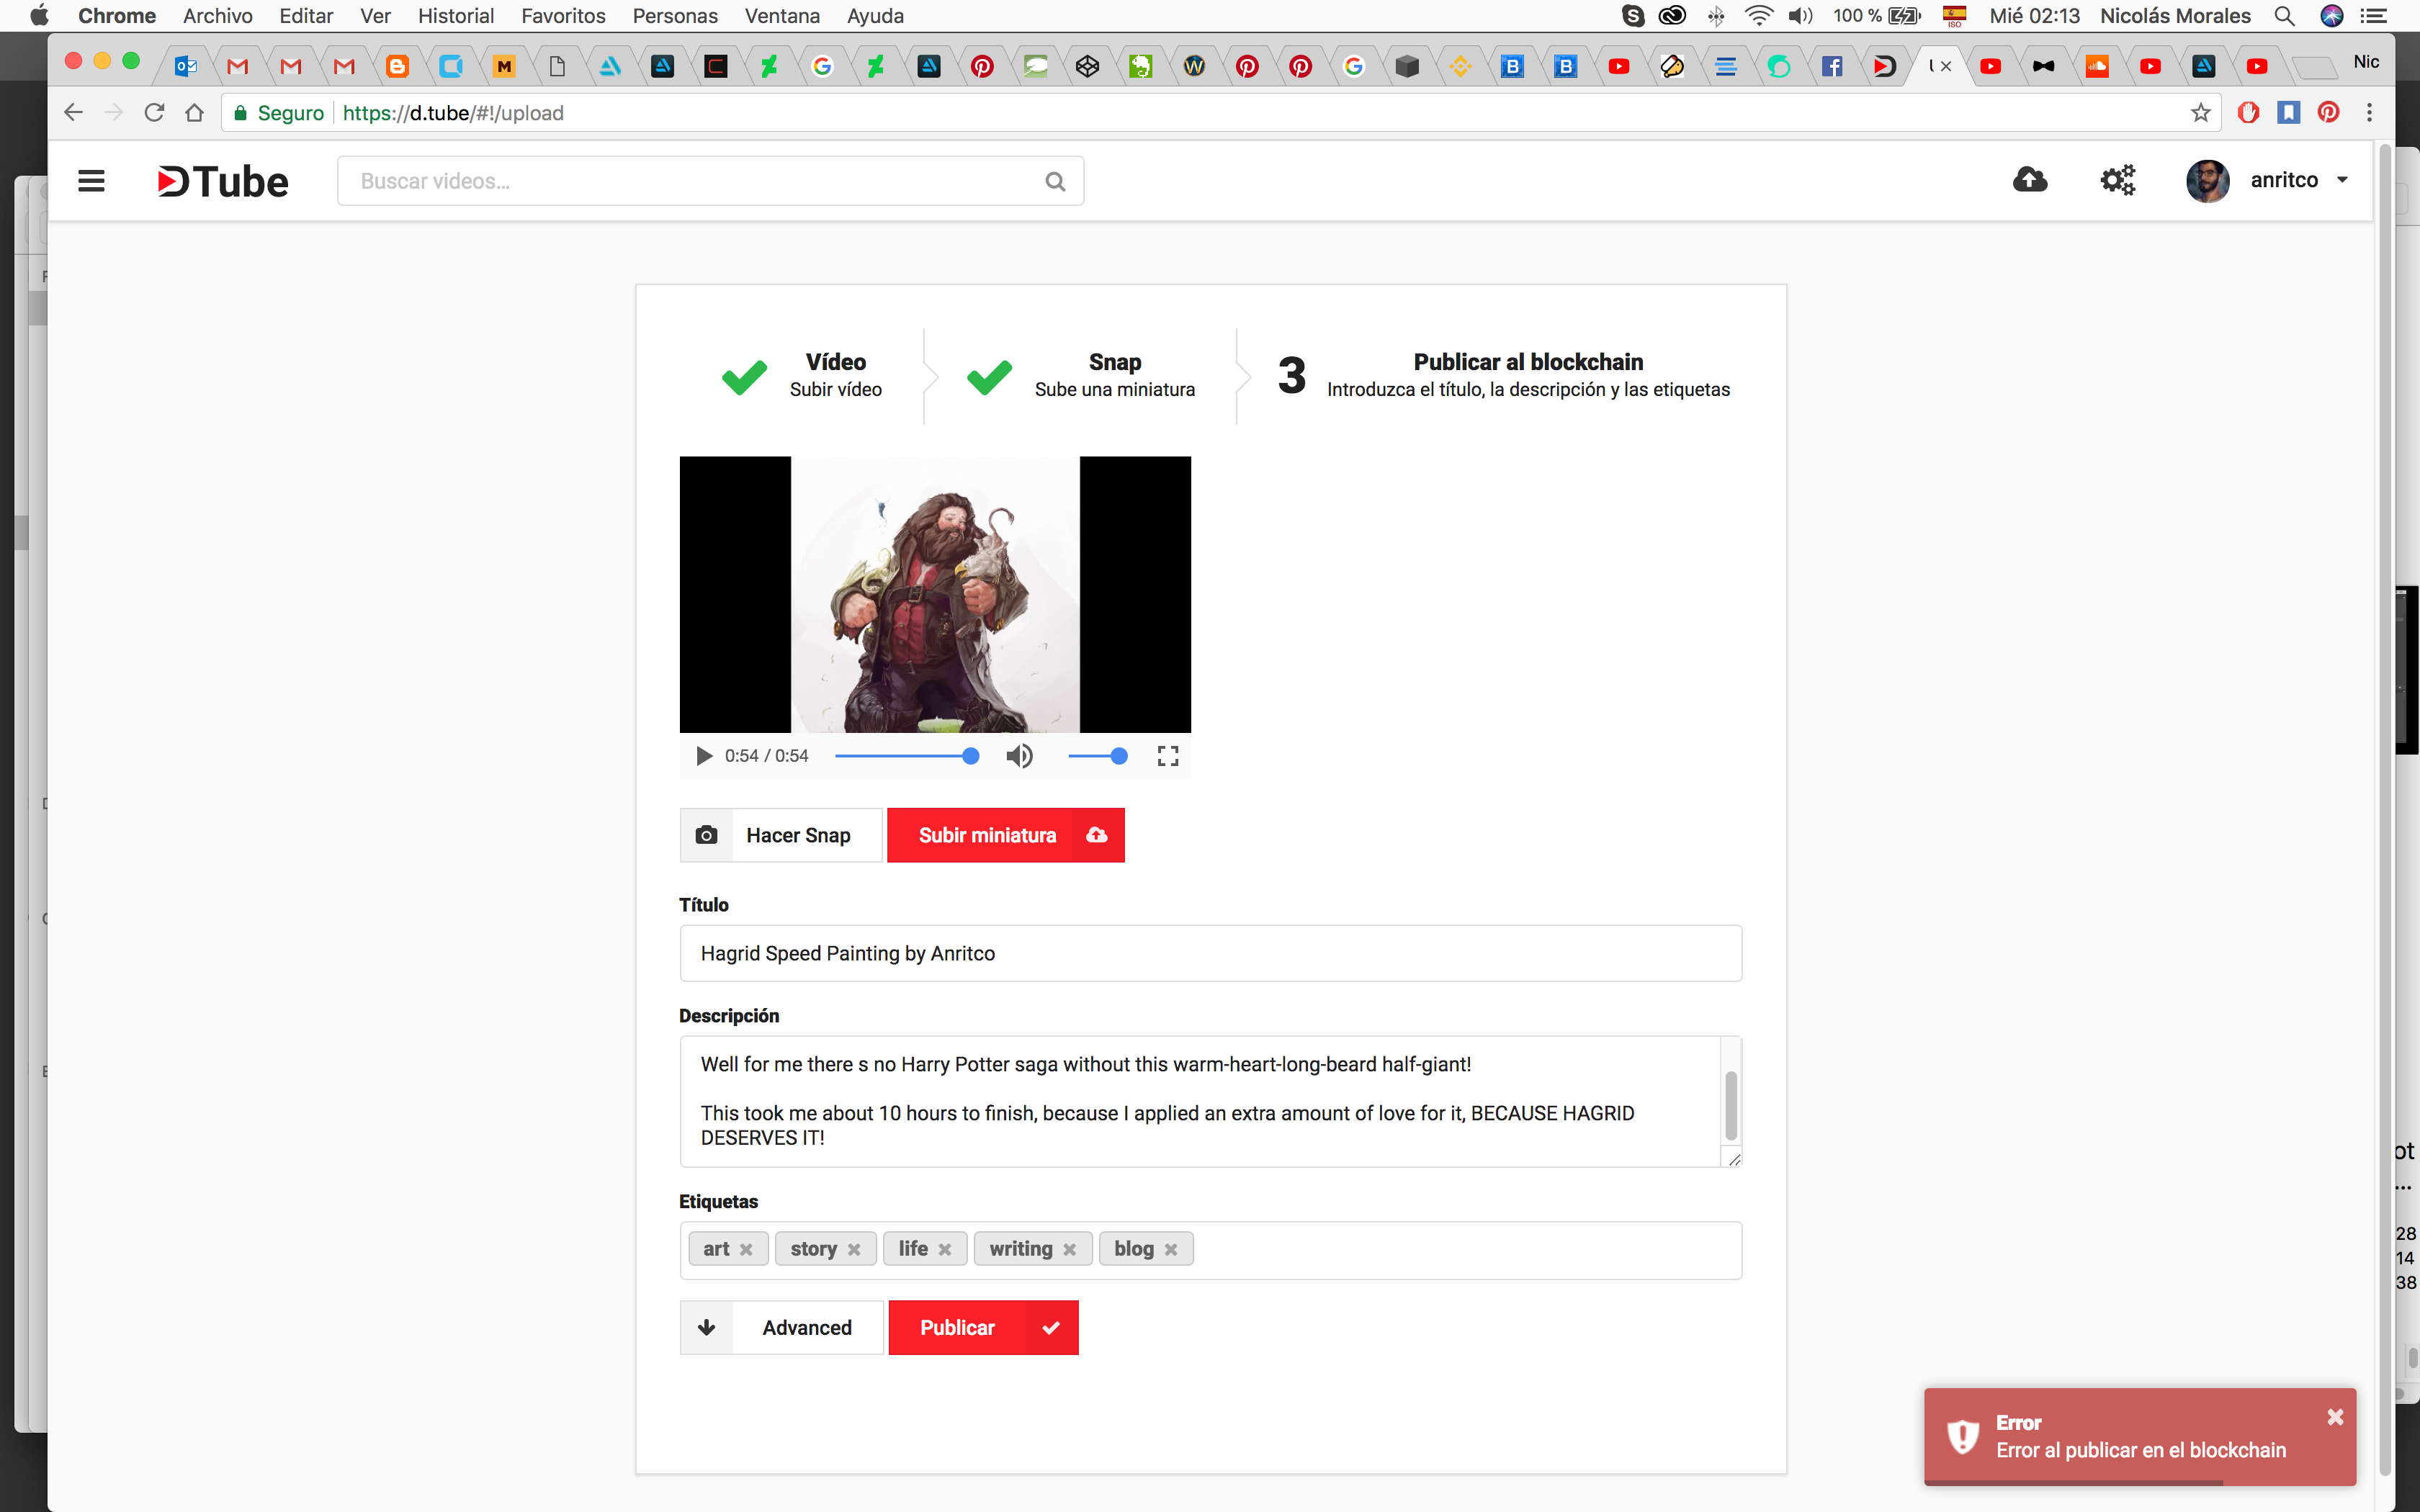The height and width of the screenshot is (1512, 2420).
Task: Enter fullscreen on the video player
Action: click(1167, 756)
